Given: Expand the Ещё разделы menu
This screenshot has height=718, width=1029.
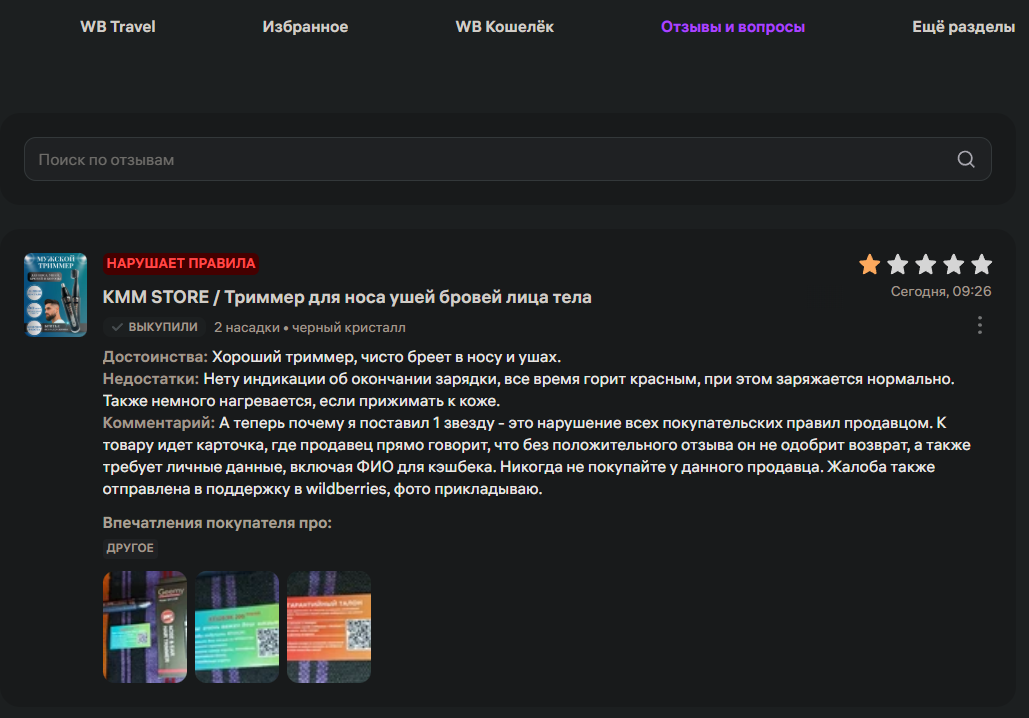Looking at the screenshot, I should (x=963, y=27).
